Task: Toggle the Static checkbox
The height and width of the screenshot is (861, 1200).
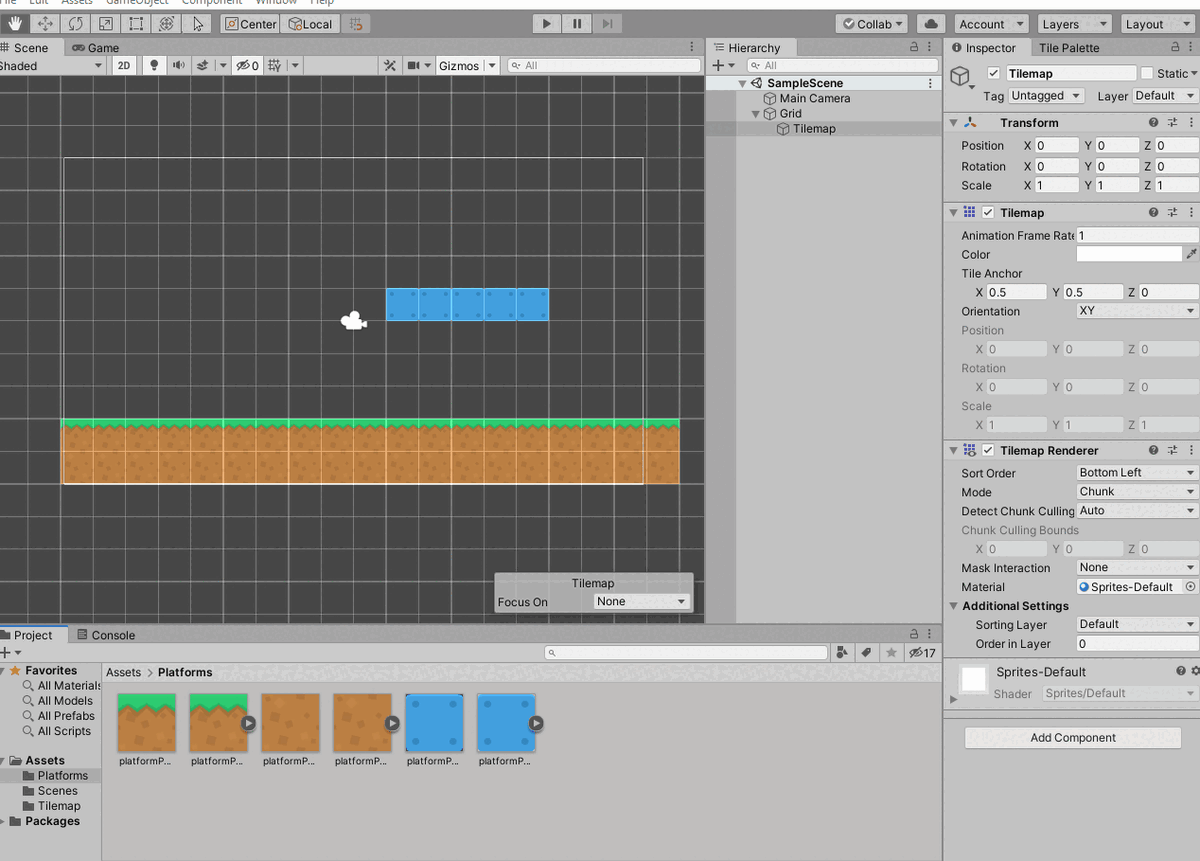Action: pyautogui.click(x=1147, y=73)
